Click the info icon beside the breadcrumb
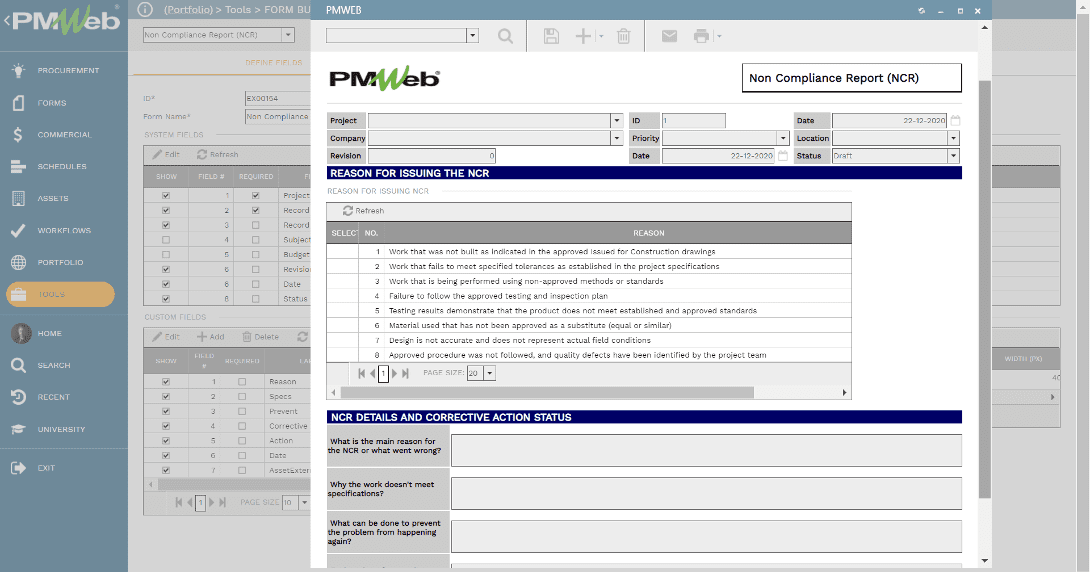Viewport: 1091px width, 572px height. (x=145, y=10)
